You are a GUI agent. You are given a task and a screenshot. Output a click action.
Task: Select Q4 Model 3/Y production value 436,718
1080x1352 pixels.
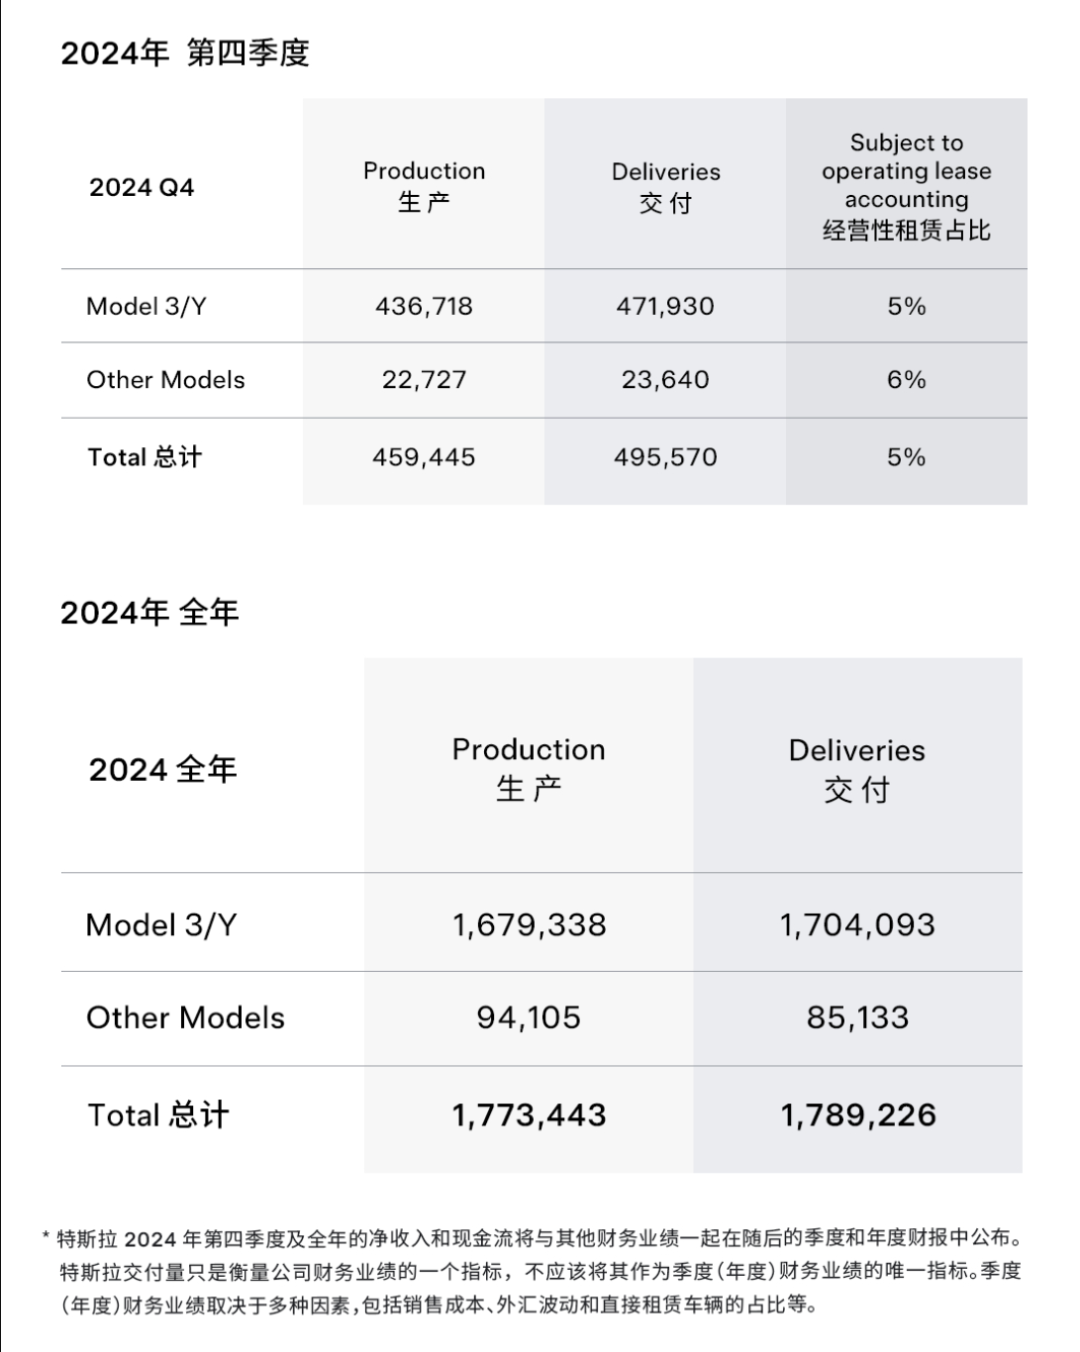[424, 306]
